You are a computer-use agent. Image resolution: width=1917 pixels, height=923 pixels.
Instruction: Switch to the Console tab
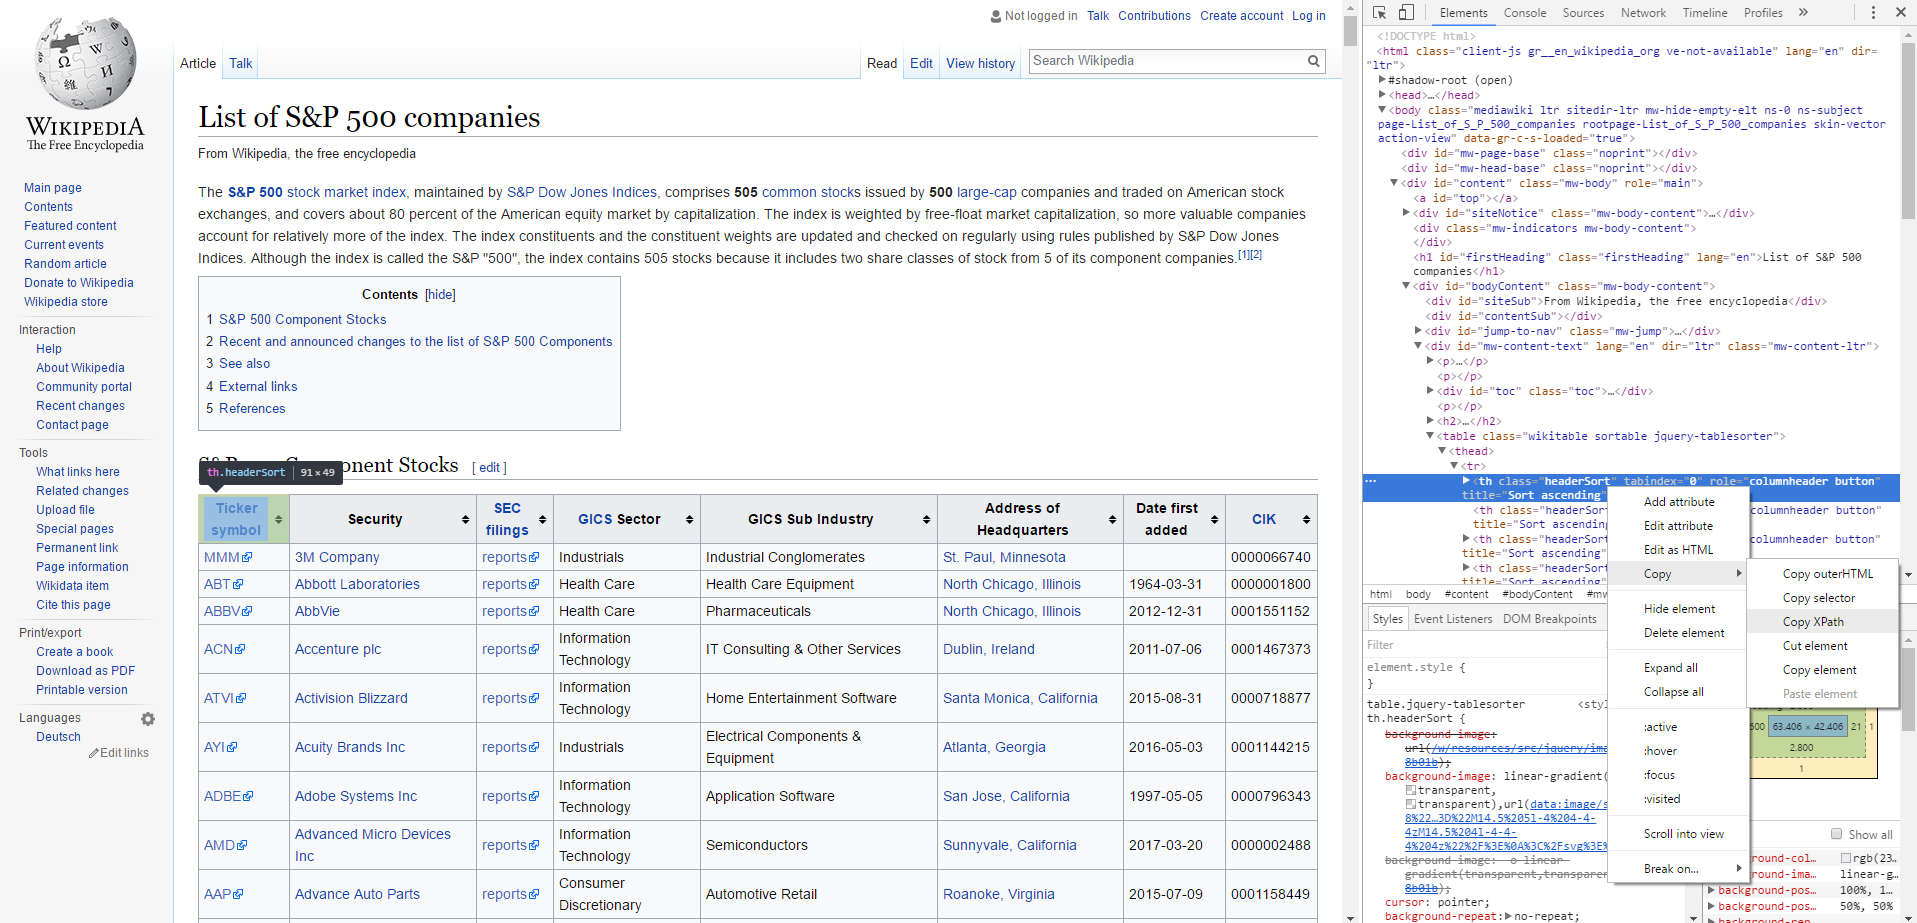tap(1524, 12)
